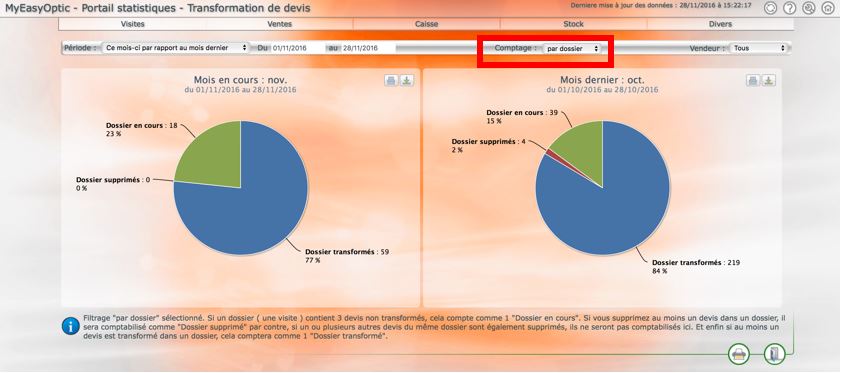Image resolution: width=843 pixels, height=373 pixels.
Task: Expand the Comptage 'par dossier' dropdown
Action: (571, 48)
